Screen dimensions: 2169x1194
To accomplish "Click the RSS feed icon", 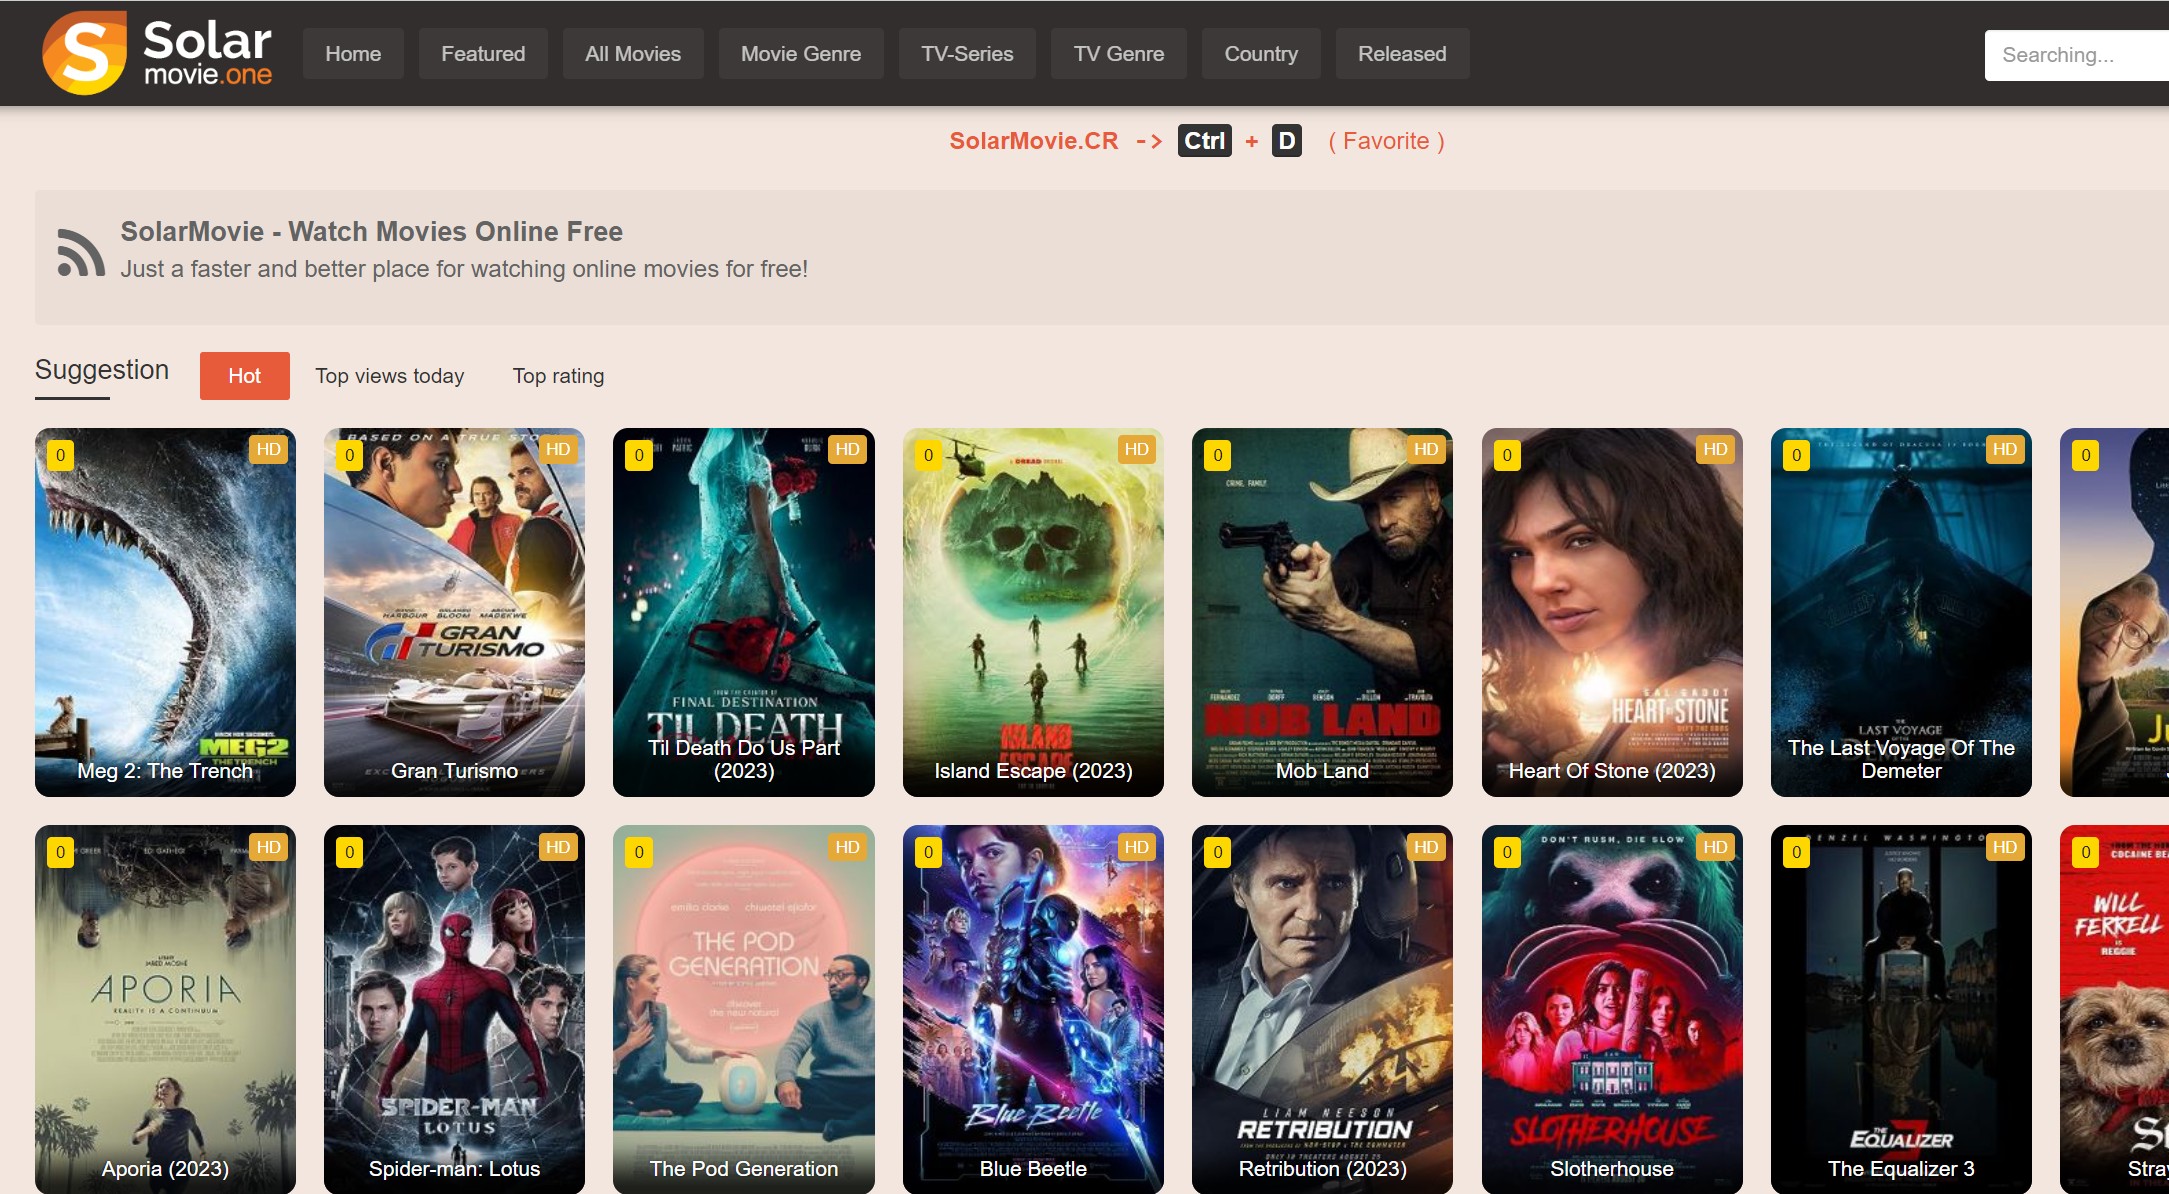I will (81, 250).
